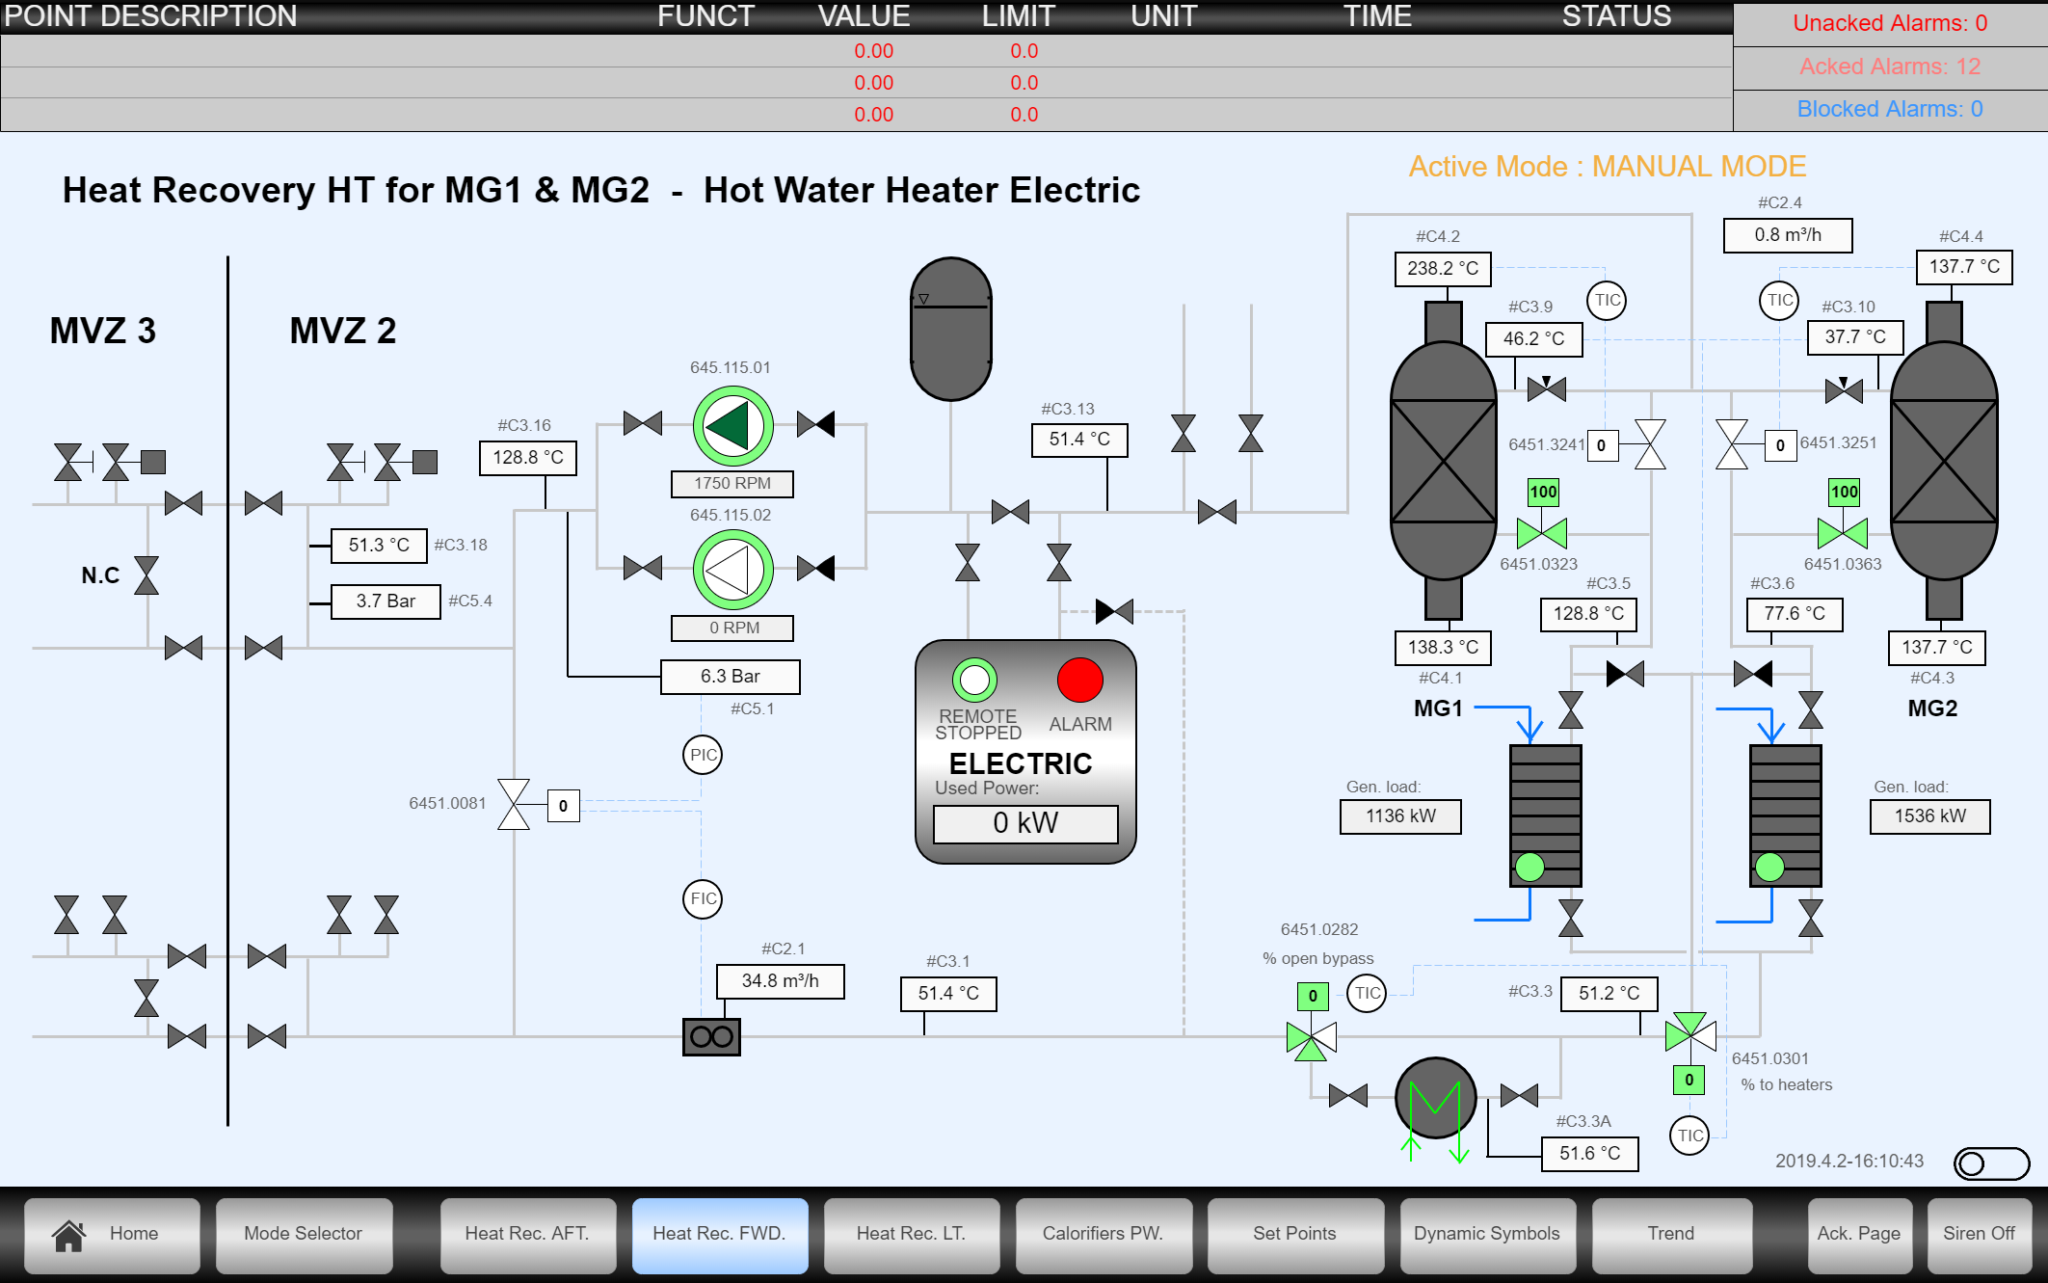Open the 100 setpoint of valve 6451.0323
This screenshot has width=2048, height=1283.
(1543, 492)
